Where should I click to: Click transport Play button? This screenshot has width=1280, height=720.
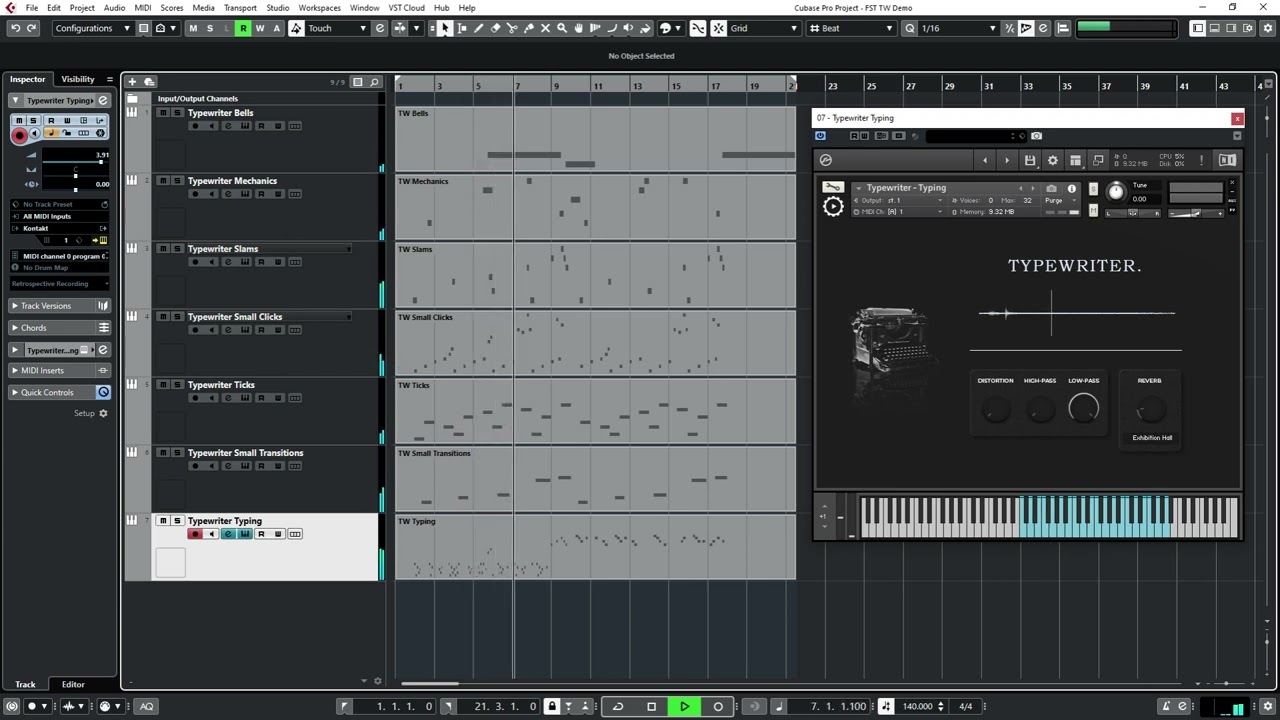[x=684, y=706]
